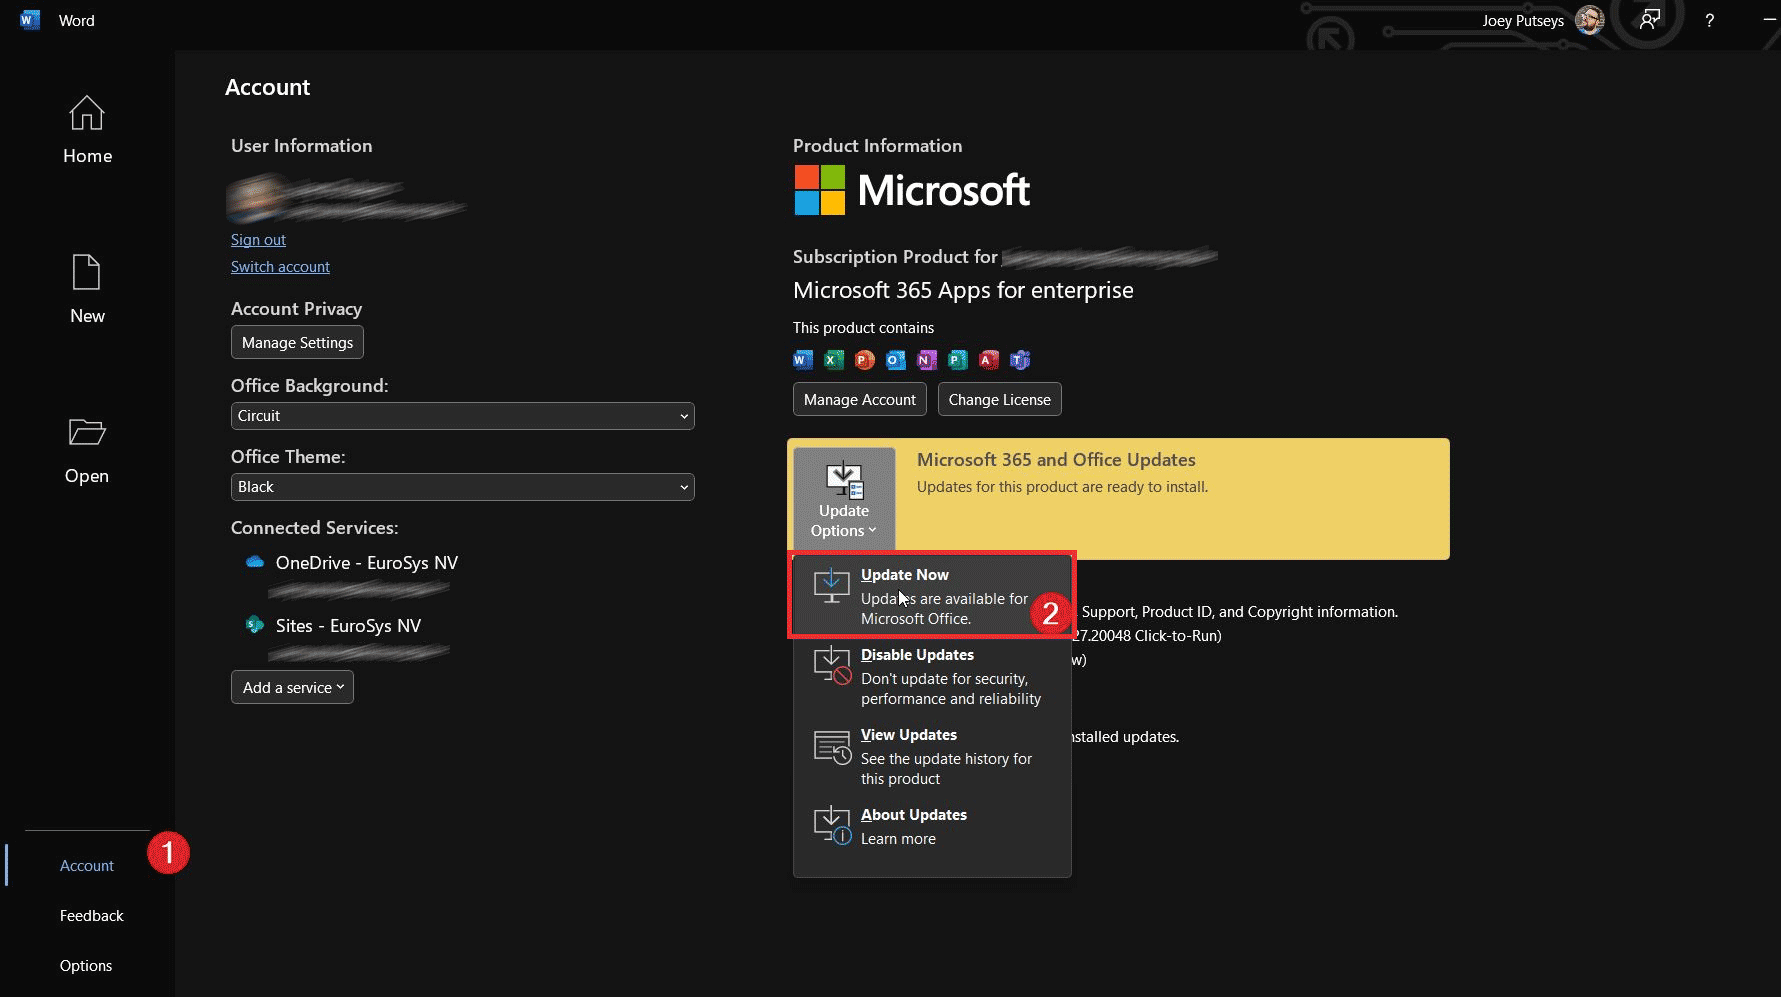This screenshot has height=997, width=1781.
Task: Select View Updates menu entry
Action: click(932, 756)
